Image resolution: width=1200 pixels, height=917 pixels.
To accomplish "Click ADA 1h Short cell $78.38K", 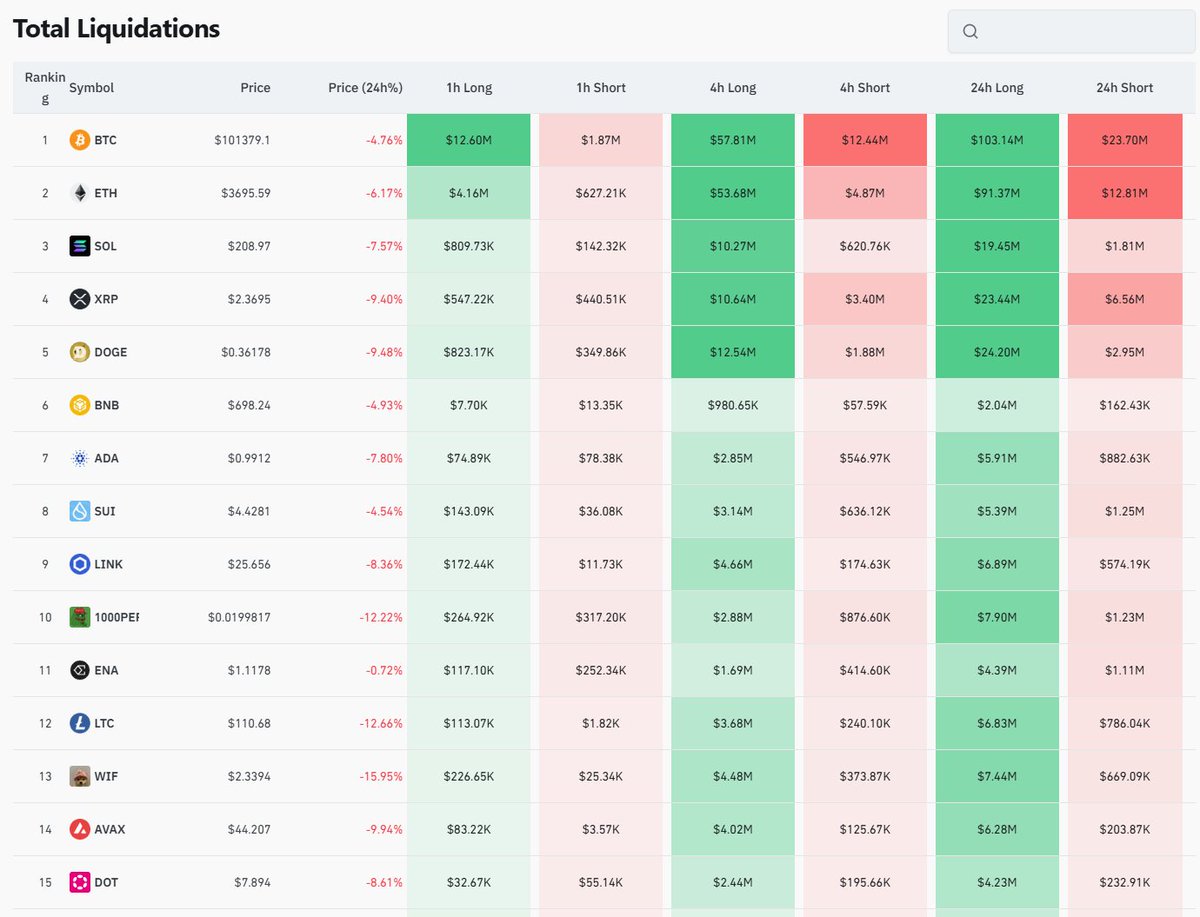I will point(601,458).
